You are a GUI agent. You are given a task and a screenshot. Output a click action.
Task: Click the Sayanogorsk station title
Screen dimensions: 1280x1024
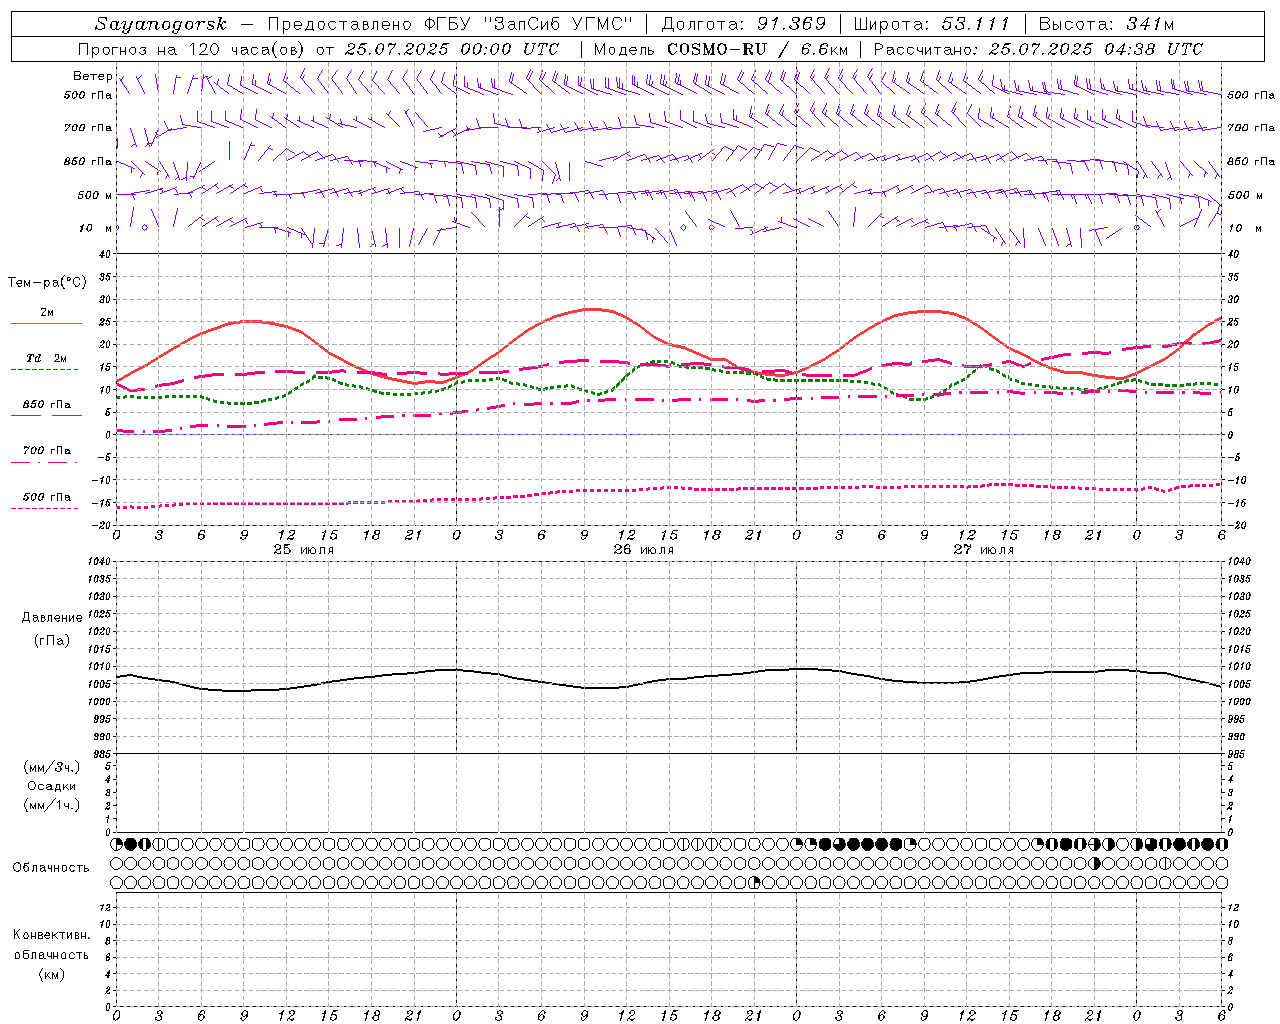tap(161, 24)
